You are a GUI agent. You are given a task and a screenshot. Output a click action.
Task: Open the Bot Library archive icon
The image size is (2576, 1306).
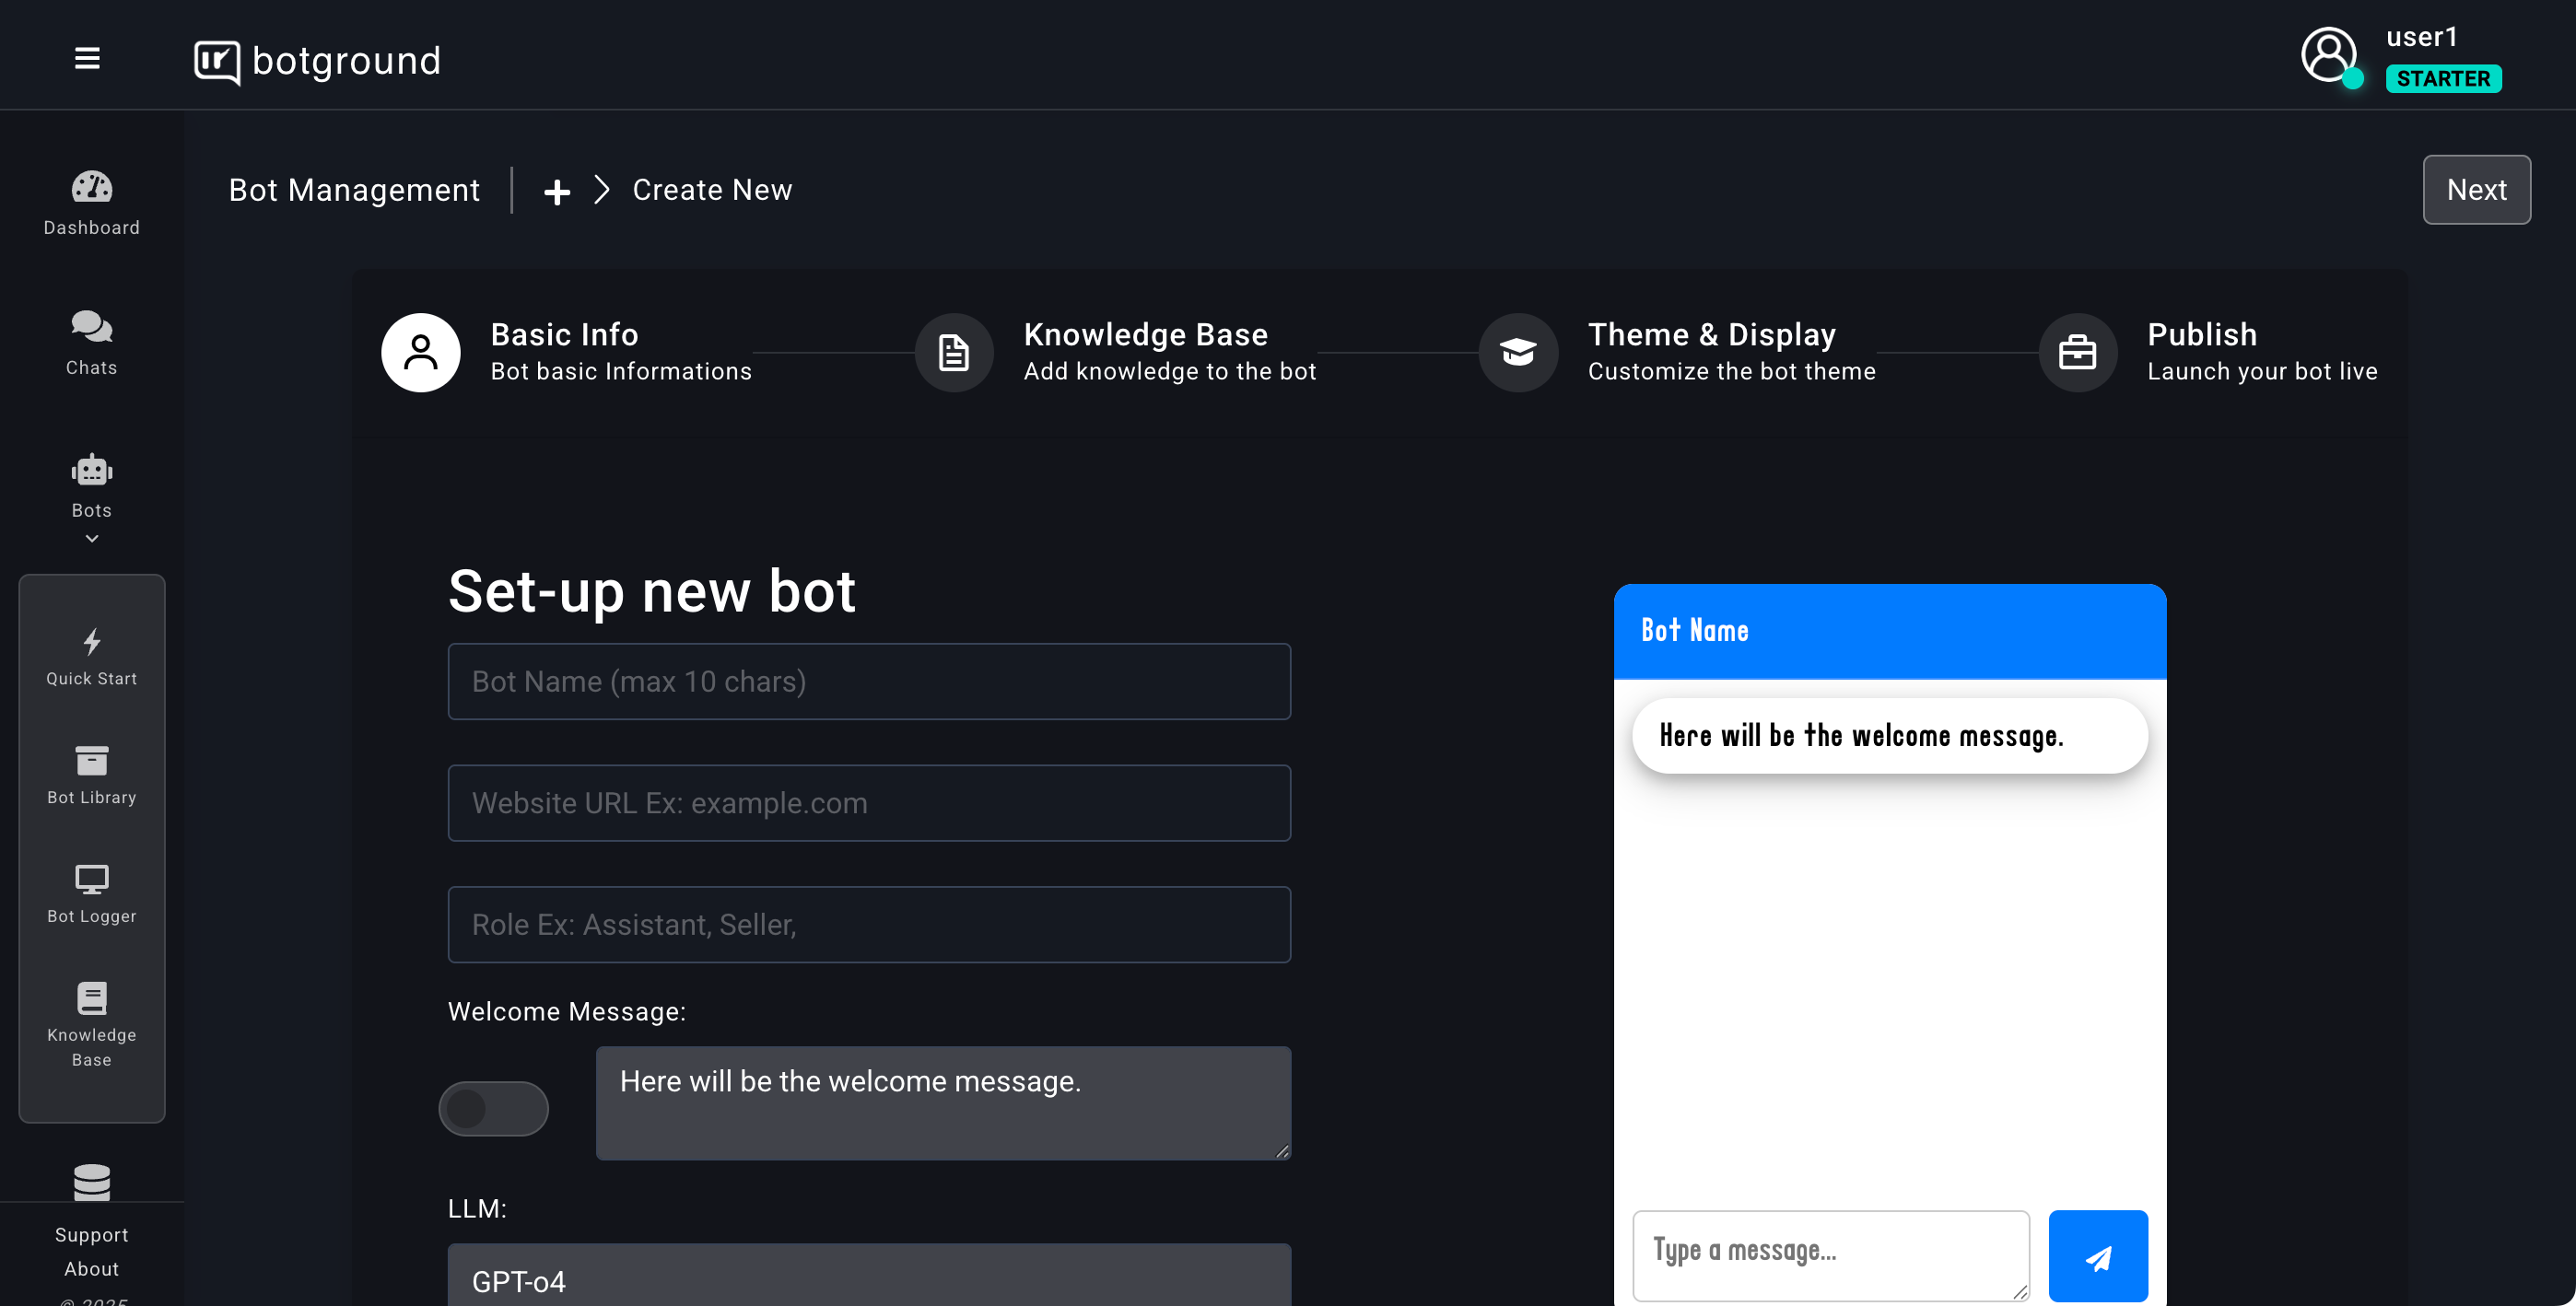[x=91, y=761]
